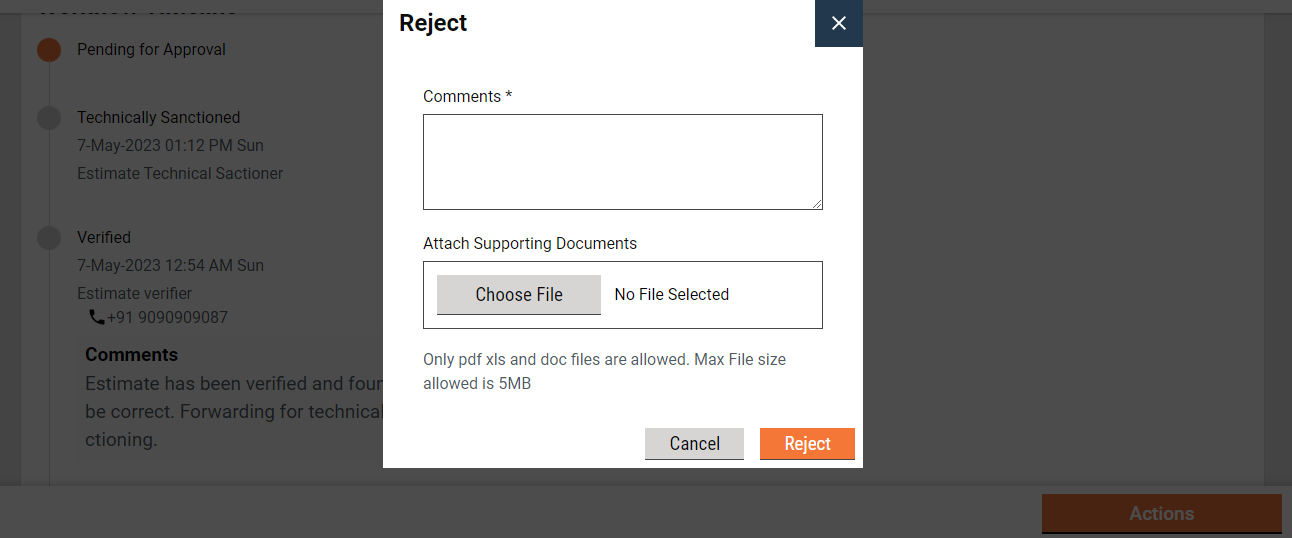
Task: Confirm with the orange Reject button
Action: coord(807,444)
